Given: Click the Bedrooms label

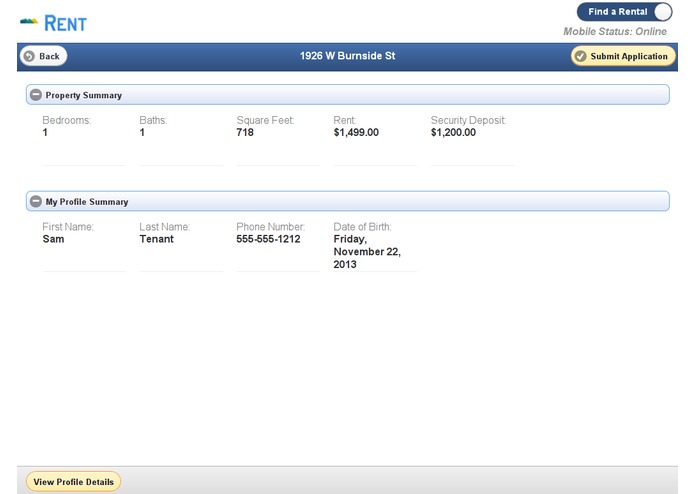Looking at the screenshot, I should (66, 121).
